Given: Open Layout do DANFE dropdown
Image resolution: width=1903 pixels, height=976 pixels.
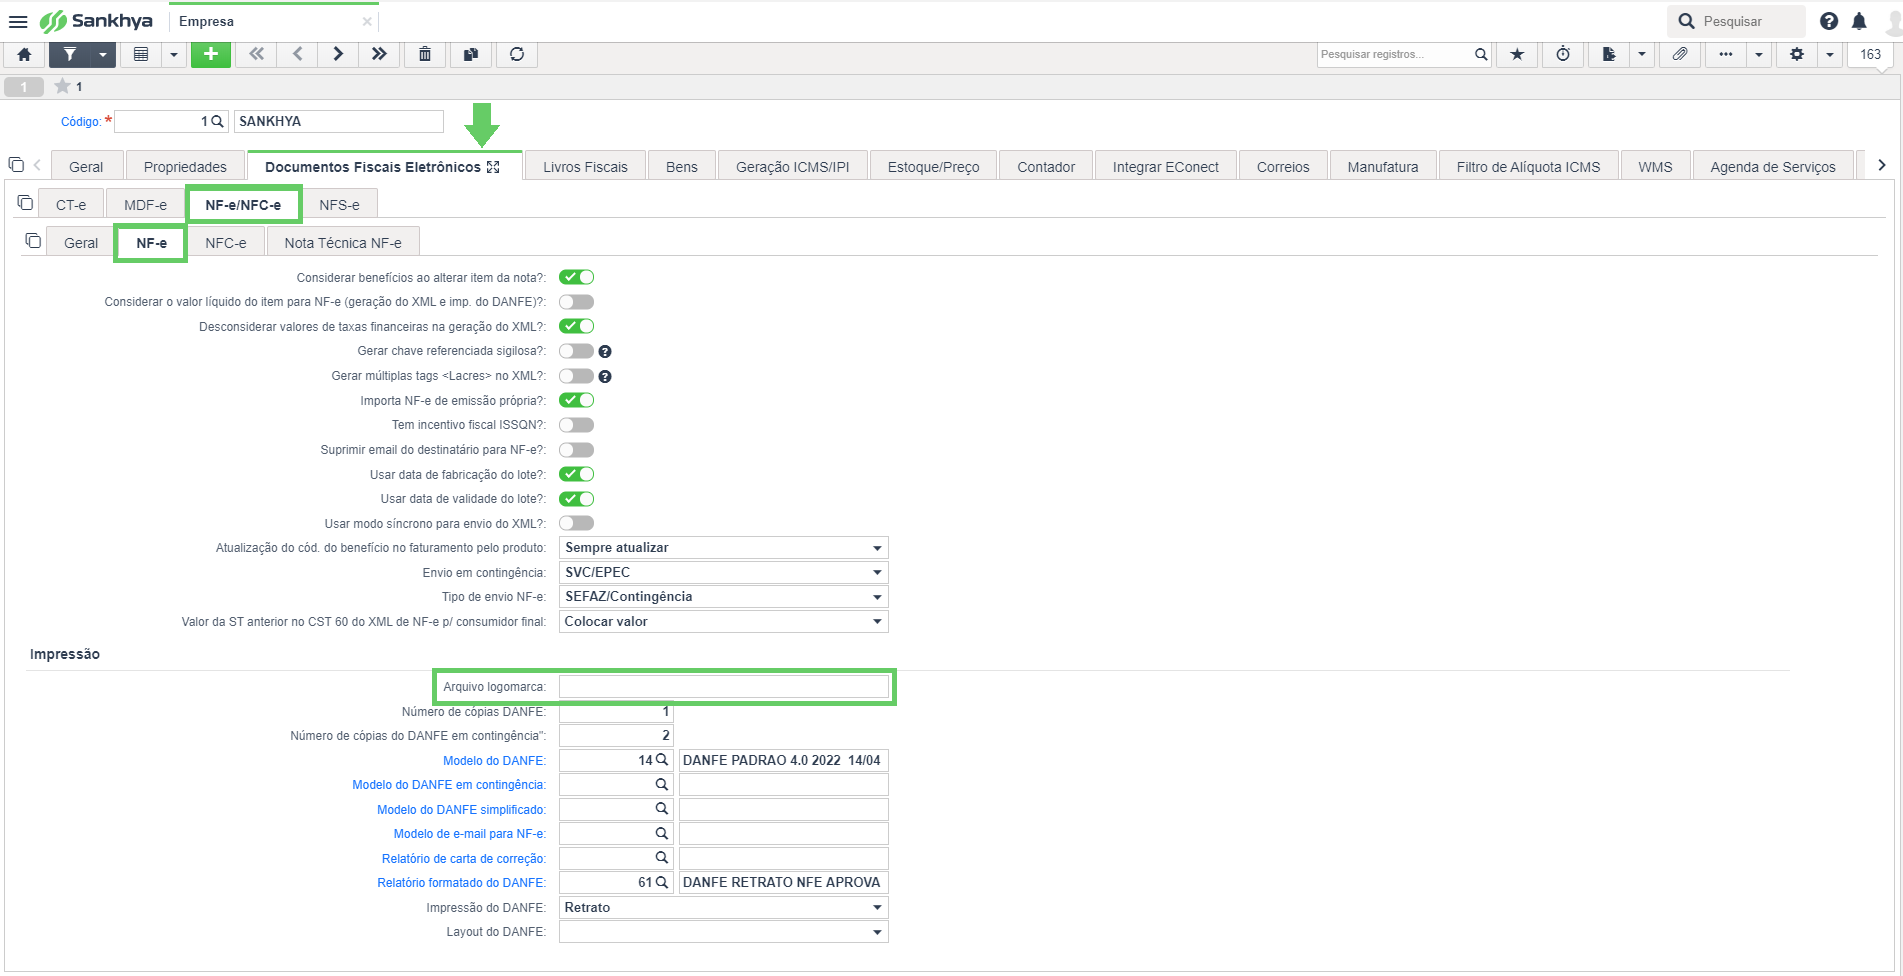Looking at the screenshot, I should click(723, 932).
